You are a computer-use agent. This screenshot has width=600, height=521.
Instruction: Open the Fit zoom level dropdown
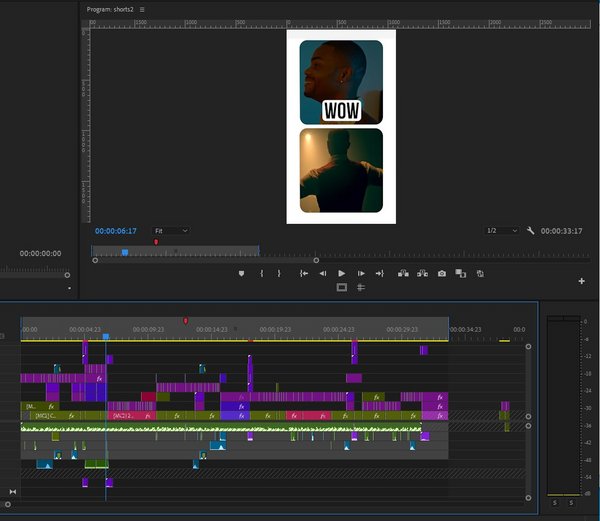(171, 231)
